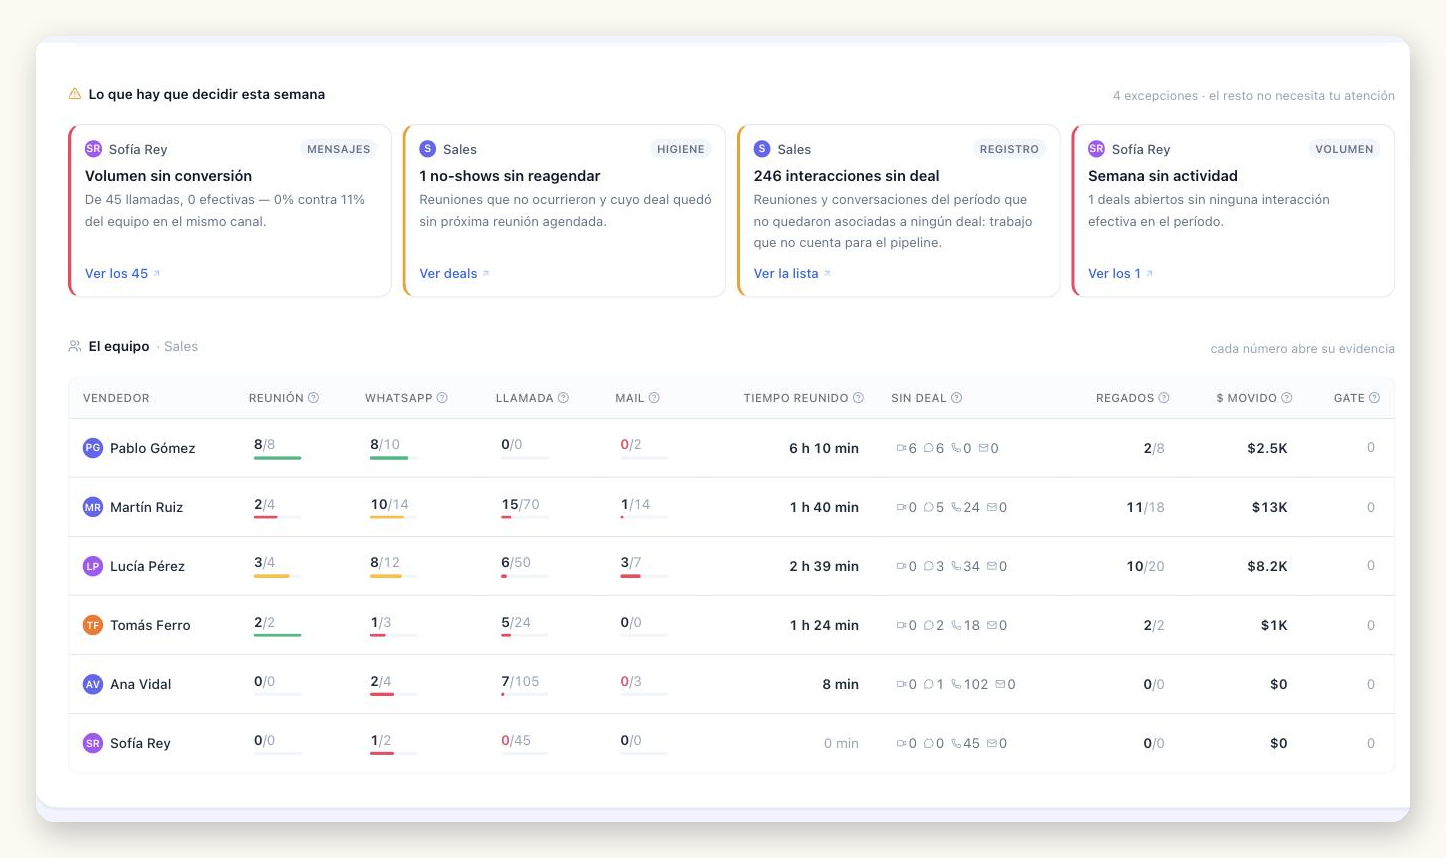Click Lucía Pérez's 10/20 regados value
The image size is (1446, 858).
pyautogui.click(x=1145, y=566)
